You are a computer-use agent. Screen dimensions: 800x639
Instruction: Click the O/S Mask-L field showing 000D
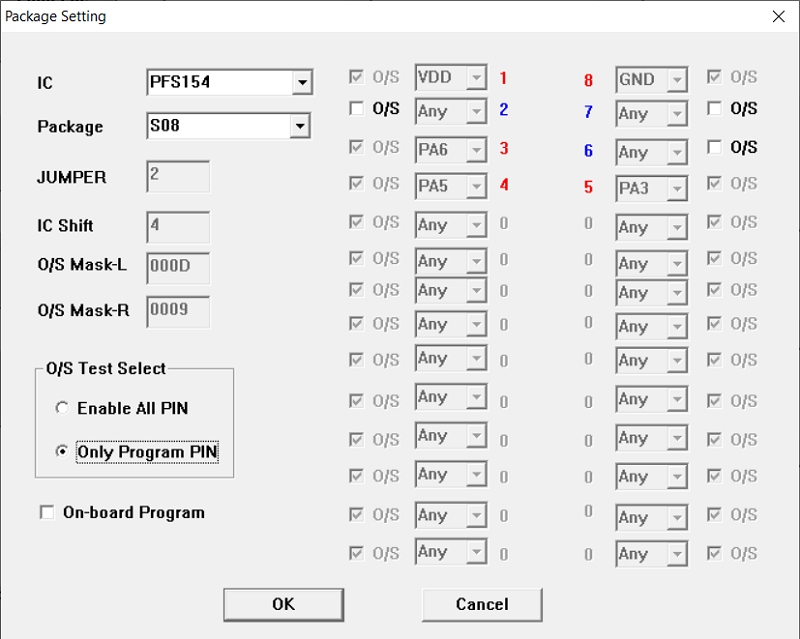click(x=178, y=268)
